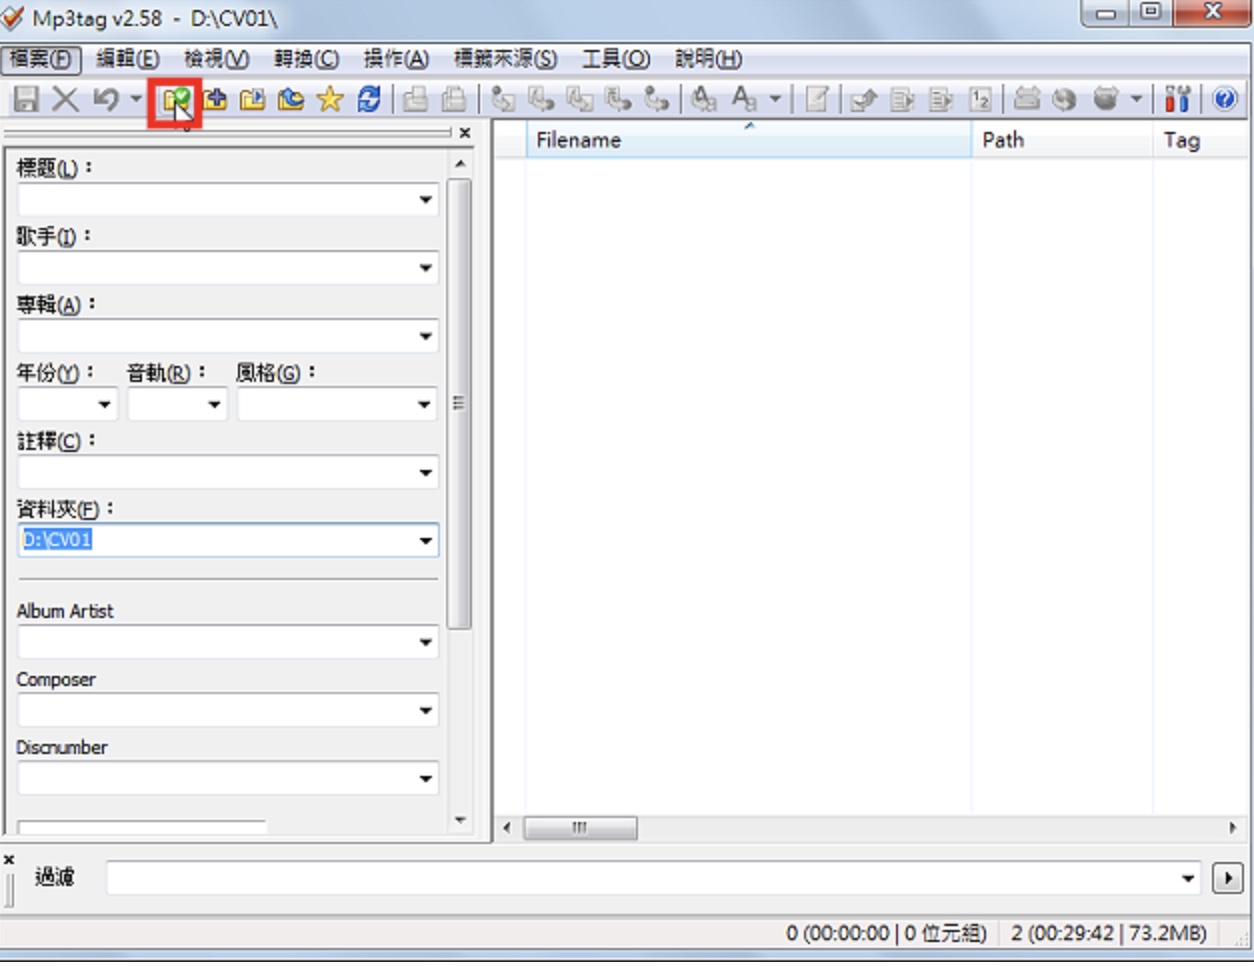The width and height of the screenshot is (1254, 966).
Task: Close the 過濾 filter bar
Action: 9,859
